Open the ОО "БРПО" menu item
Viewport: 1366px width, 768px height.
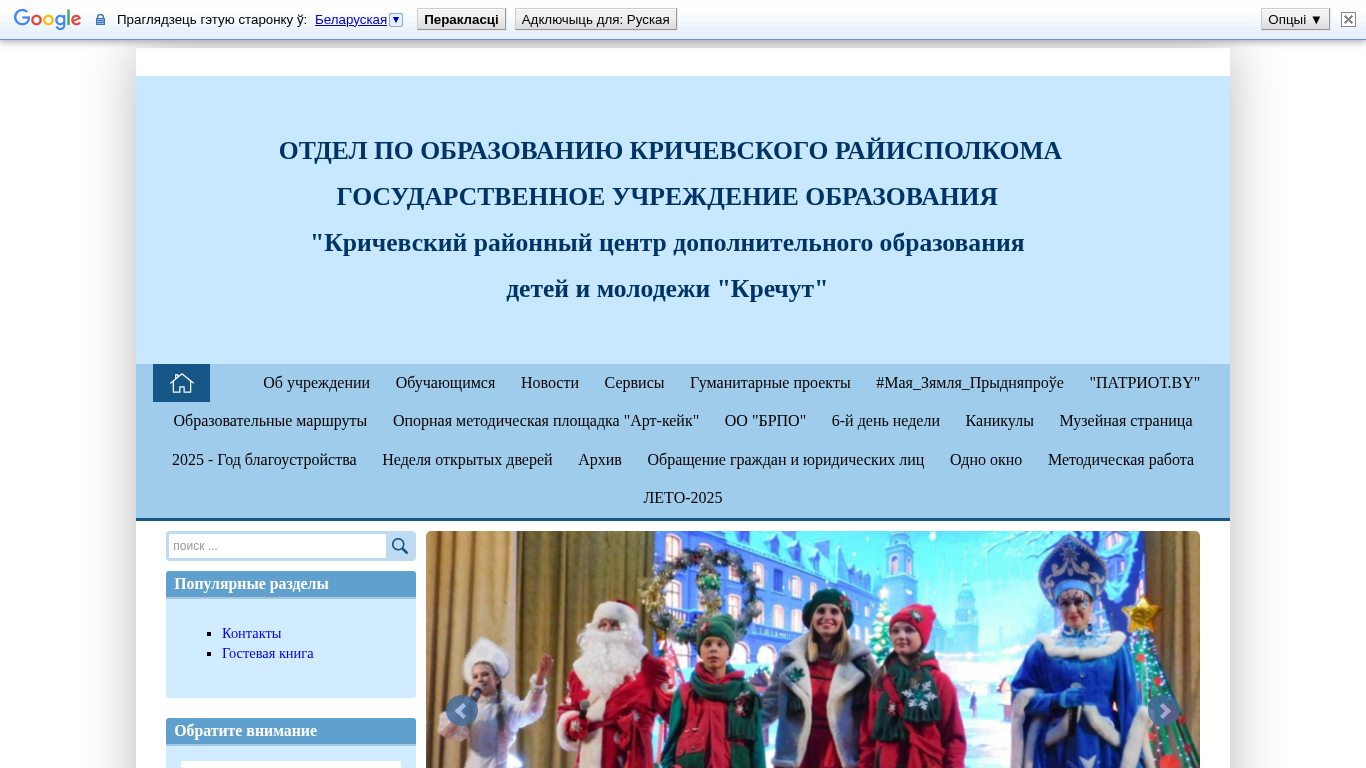click(765, 421)
